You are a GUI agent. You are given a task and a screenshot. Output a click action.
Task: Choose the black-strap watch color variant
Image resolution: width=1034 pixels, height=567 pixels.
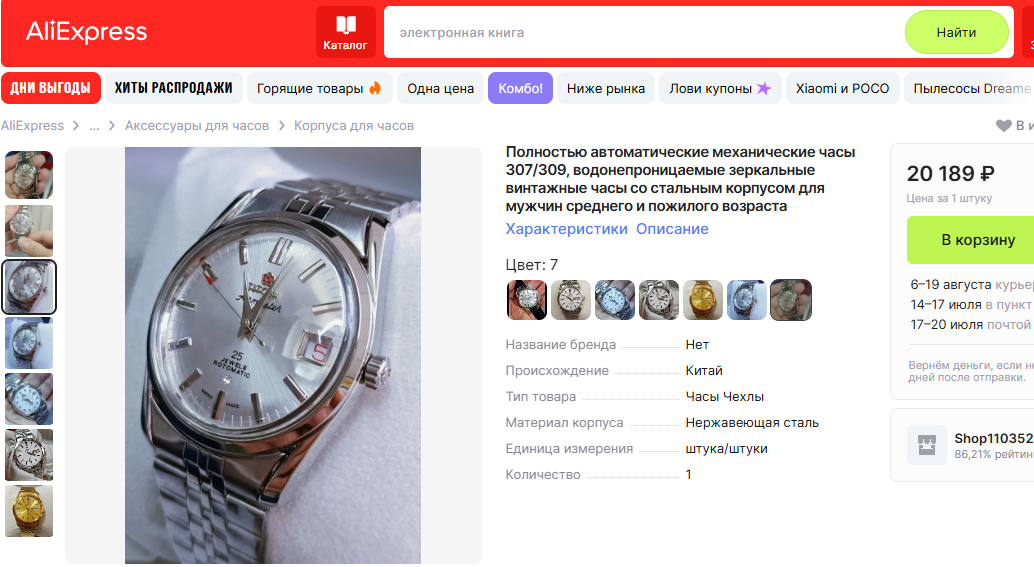tap(526, 300)
